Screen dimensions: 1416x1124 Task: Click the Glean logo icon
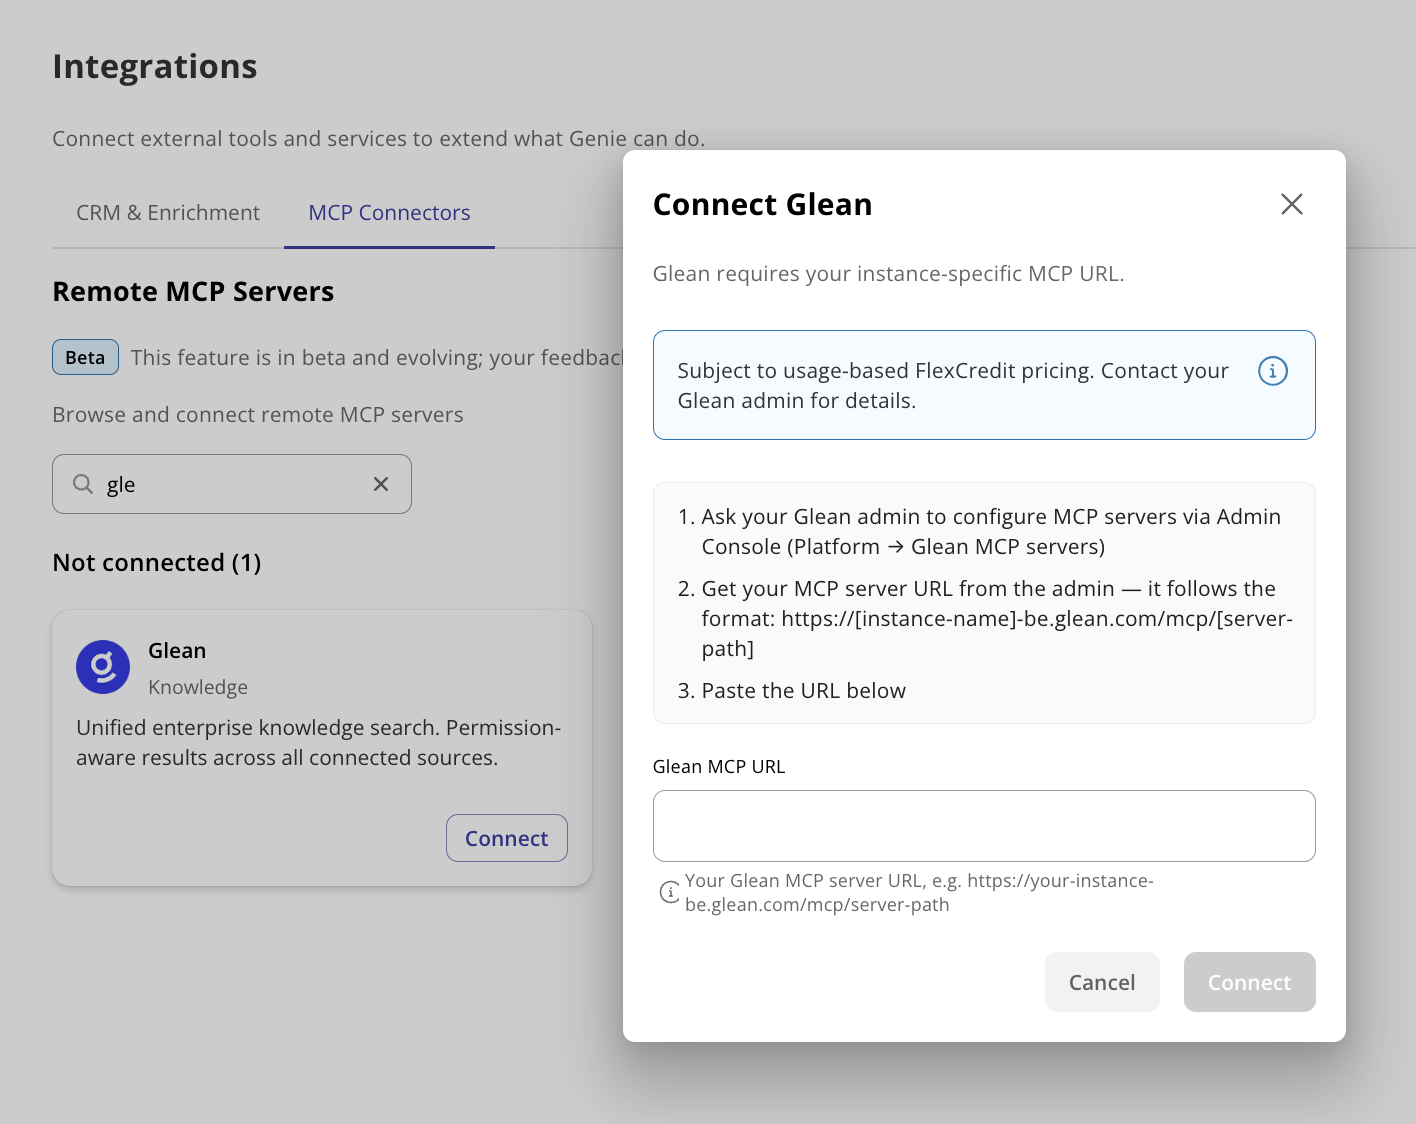pyautogui.click(x=103, y=667)
